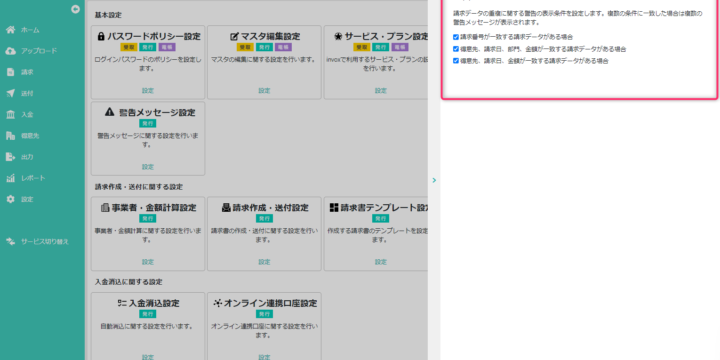The image size is (720, 360).
Task: Open 出力 via its export icon
Action: [11, 157]
